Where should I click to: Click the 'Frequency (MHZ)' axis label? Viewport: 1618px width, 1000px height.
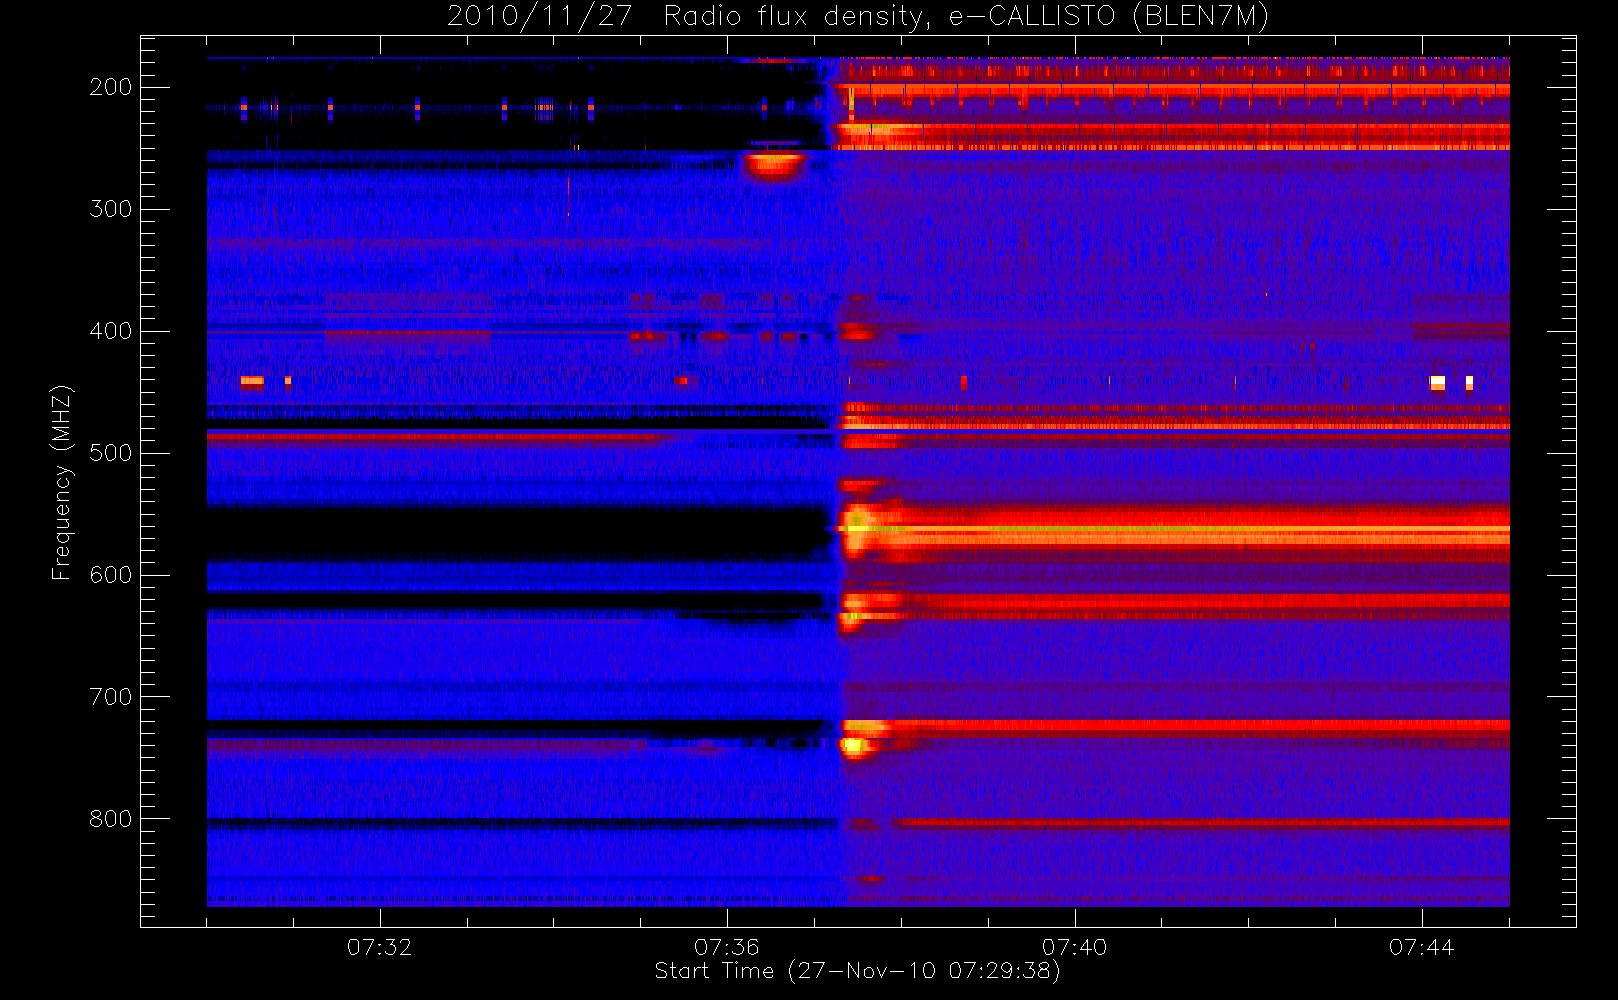62,482
